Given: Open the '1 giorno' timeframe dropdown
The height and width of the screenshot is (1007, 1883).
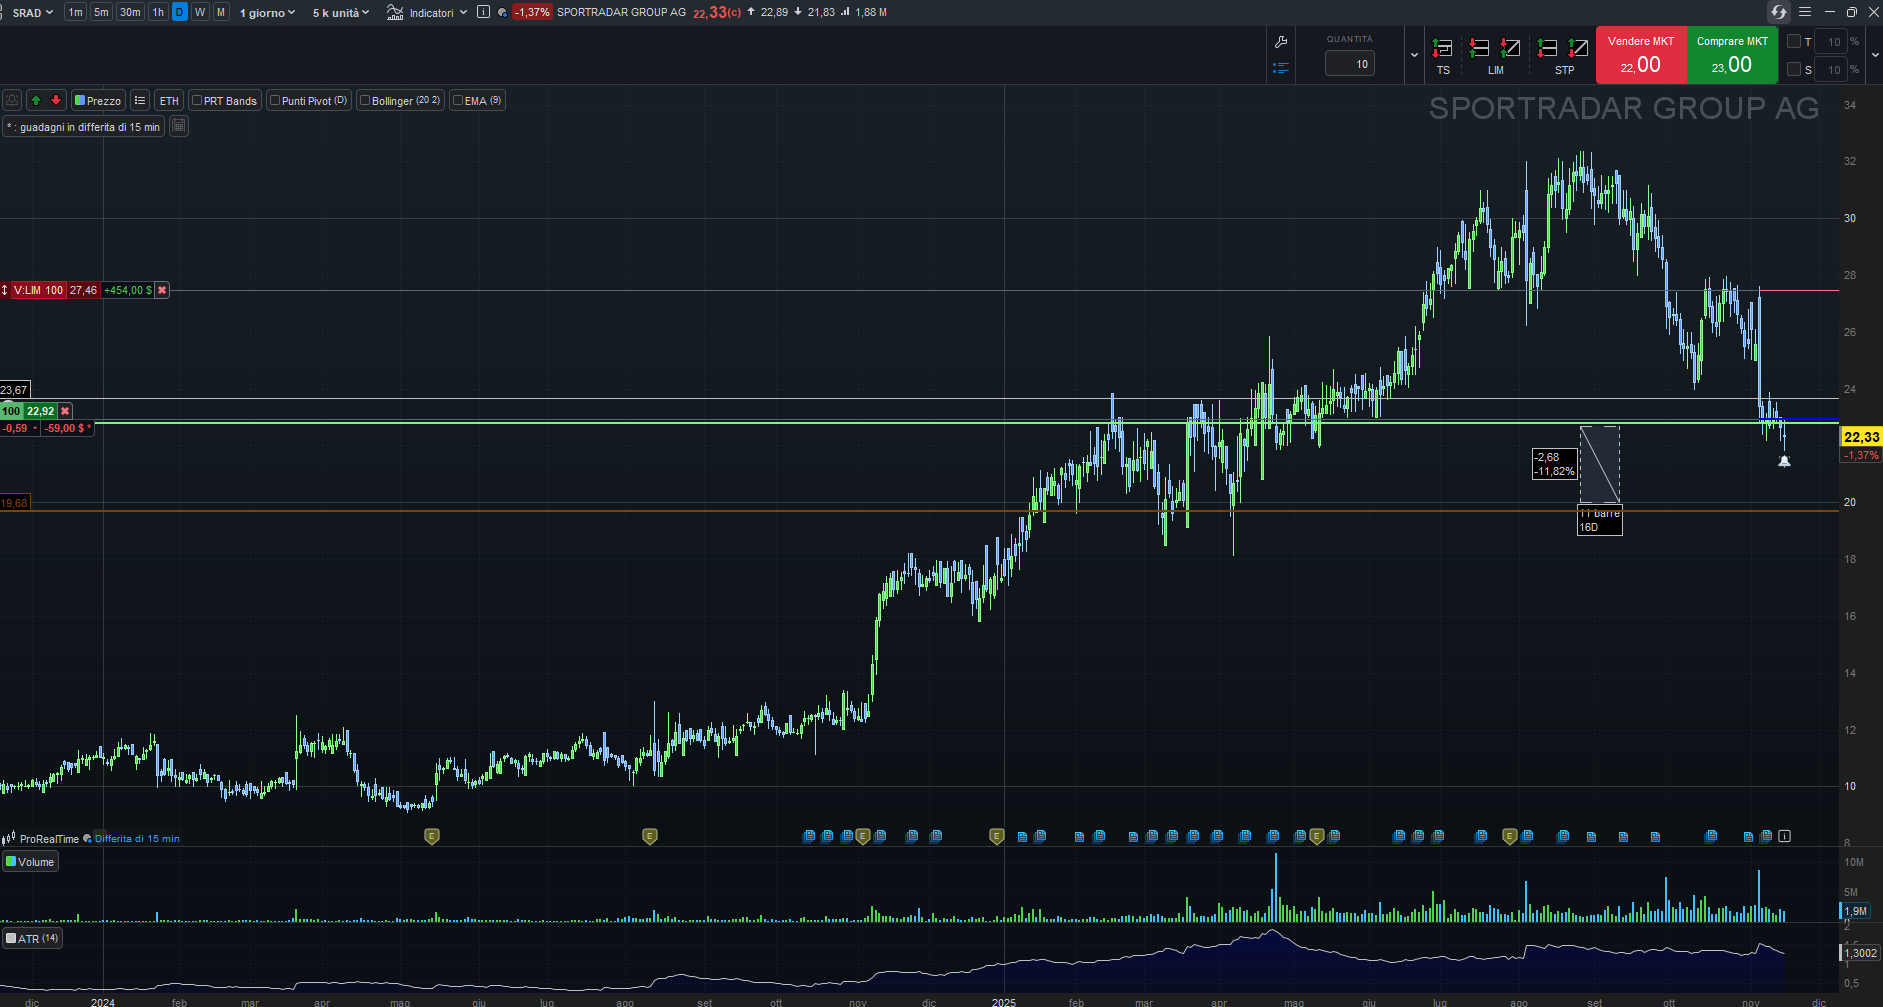Looking at the screenshot, I should tap(267, 12).
